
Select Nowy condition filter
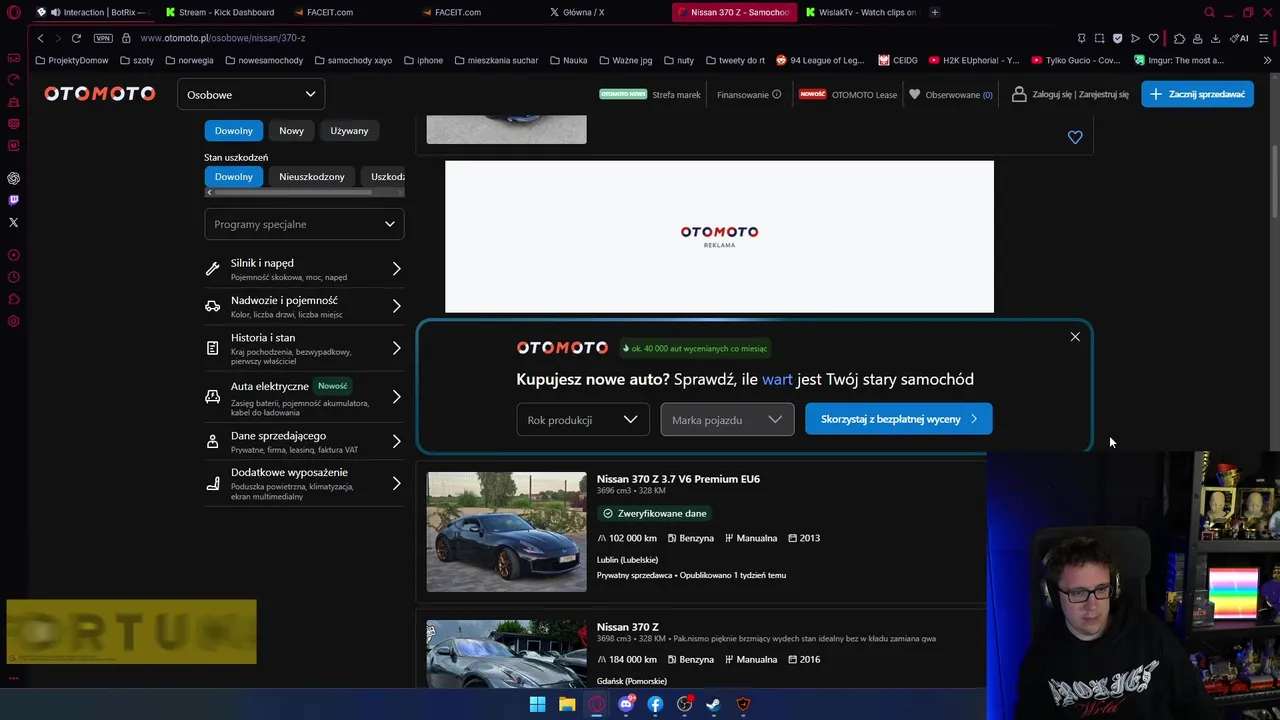point(291,130)
